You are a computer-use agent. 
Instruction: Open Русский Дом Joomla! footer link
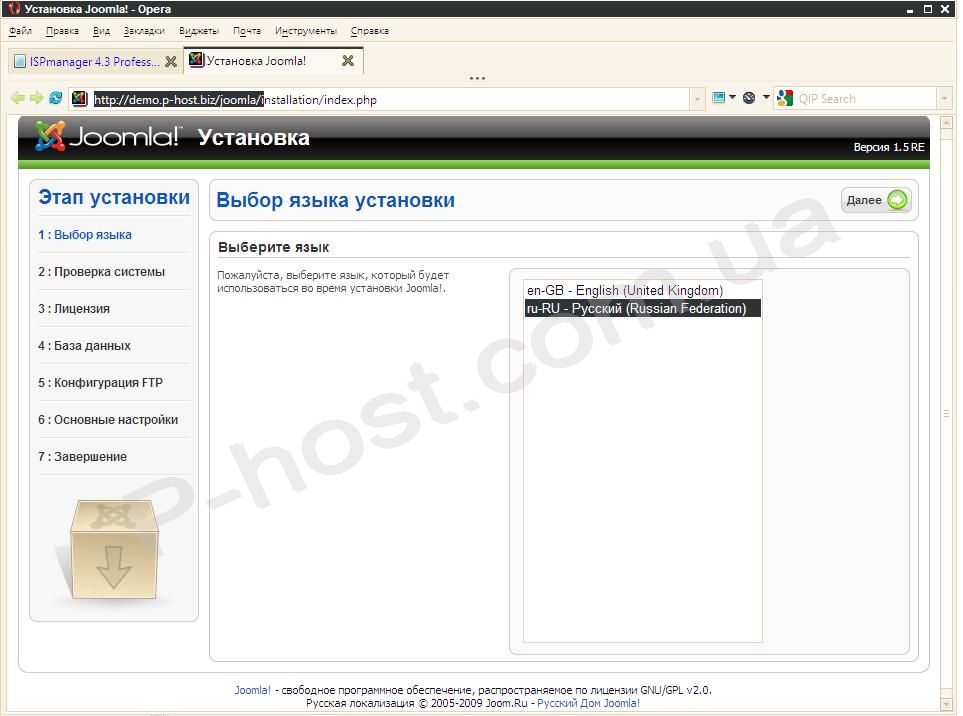pyautogui.click(x=588, y=703)
